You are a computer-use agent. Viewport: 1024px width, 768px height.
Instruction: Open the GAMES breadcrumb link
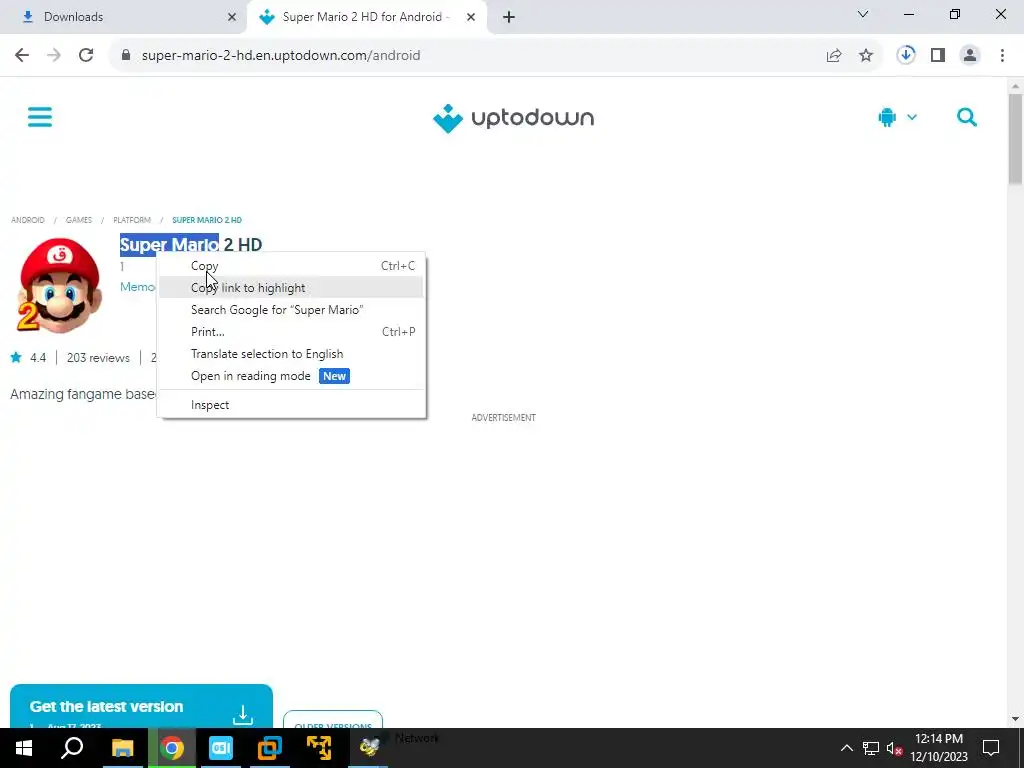pos(79,220)
